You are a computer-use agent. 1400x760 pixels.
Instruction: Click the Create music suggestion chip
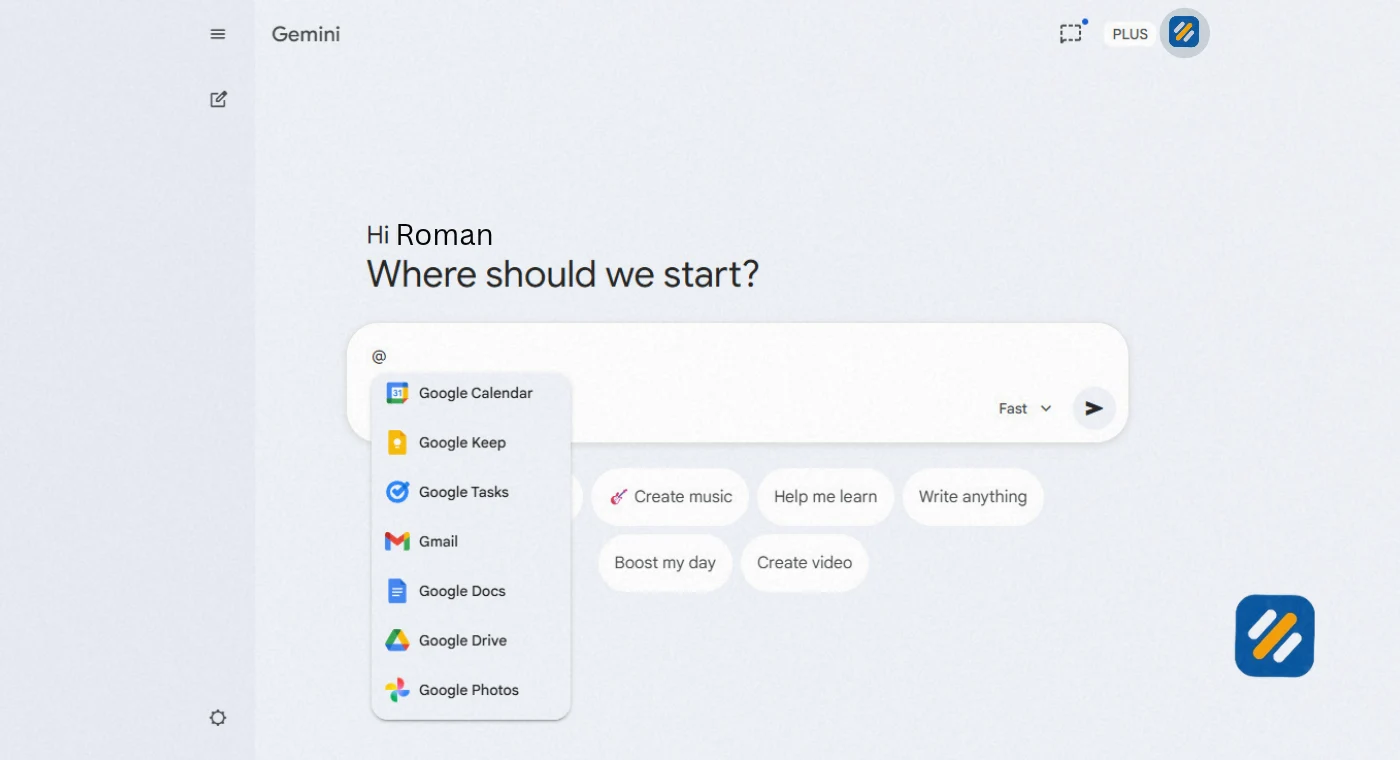coord(670,497)
